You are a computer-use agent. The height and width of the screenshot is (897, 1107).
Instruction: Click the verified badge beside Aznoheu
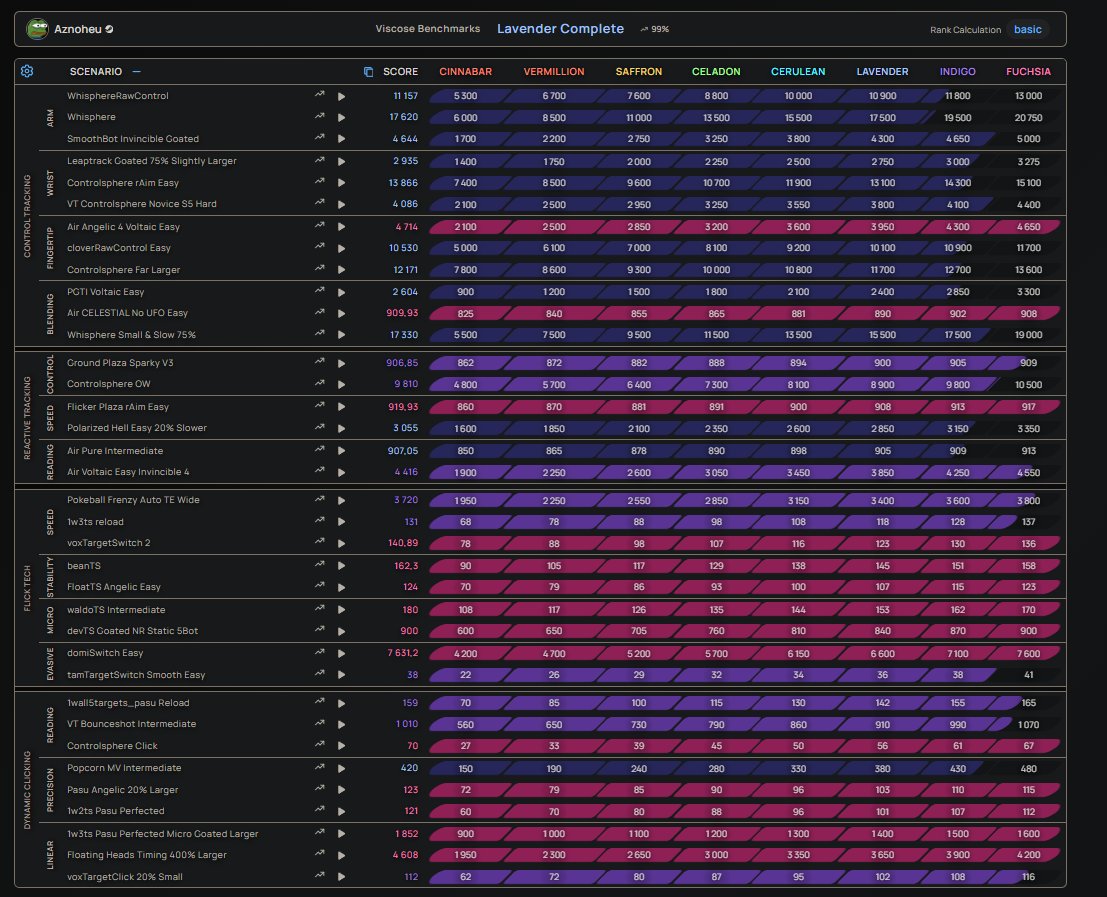point(109,30)
